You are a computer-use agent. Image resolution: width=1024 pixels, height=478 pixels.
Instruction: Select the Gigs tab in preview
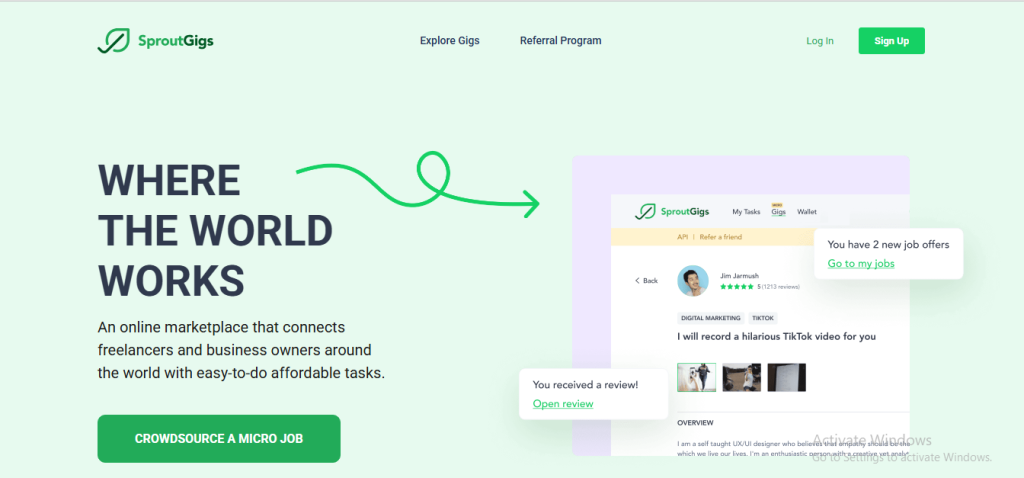(x=778, y=212)
